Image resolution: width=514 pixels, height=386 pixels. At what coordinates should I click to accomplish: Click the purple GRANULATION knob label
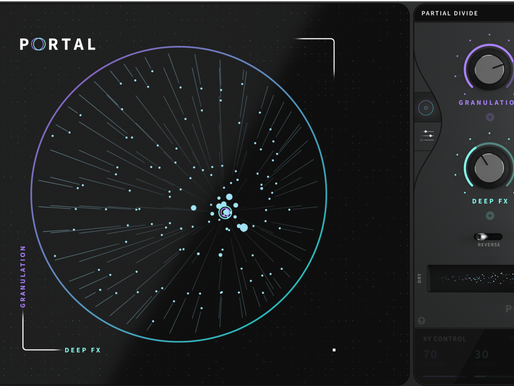486,103
